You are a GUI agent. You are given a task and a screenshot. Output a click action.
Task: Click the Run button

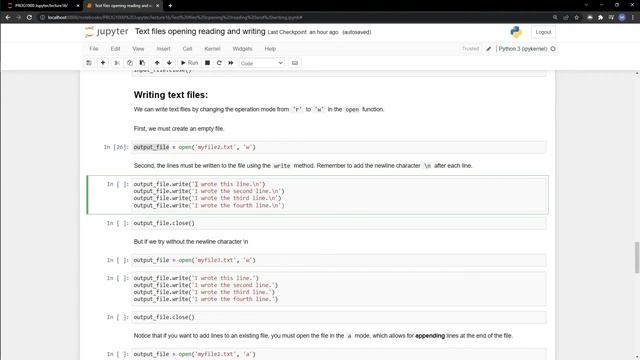coord(189,63)
